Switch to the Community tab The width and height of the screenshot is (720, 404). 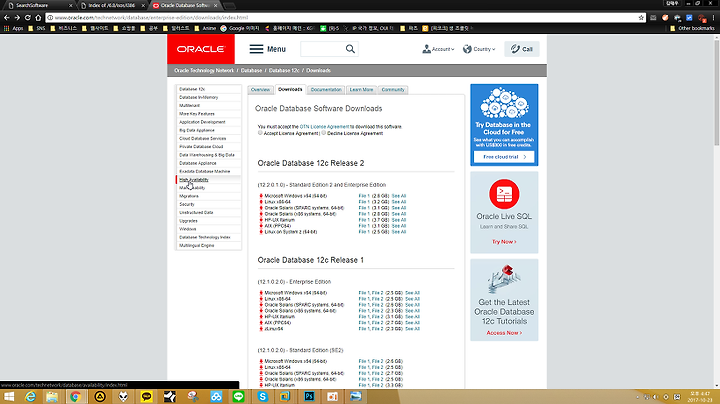point(393,90)
